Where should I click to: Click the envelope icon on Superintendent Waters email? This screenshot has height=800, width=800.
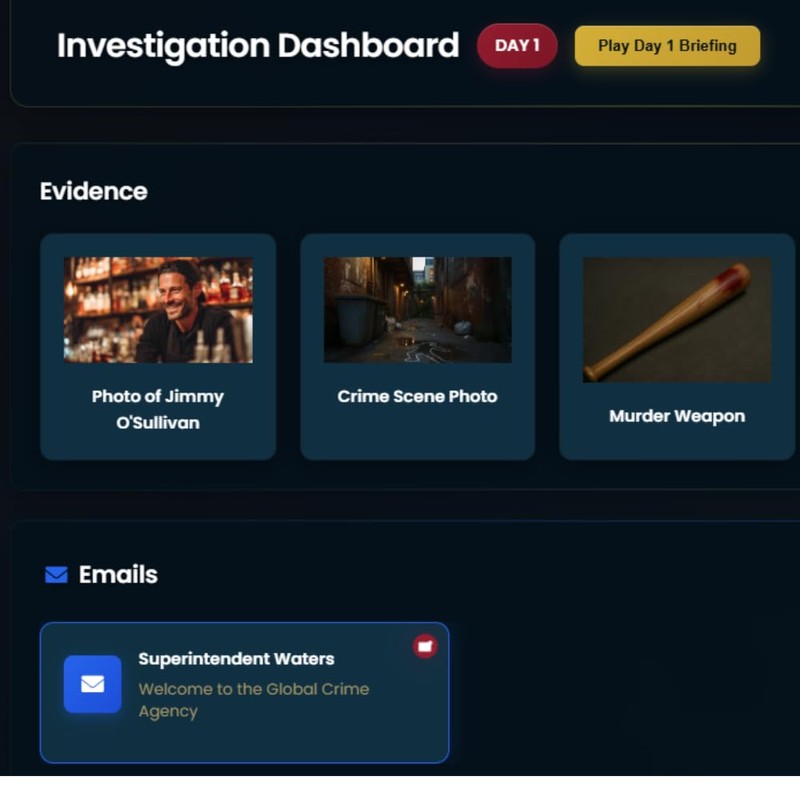tap(92, 684)
